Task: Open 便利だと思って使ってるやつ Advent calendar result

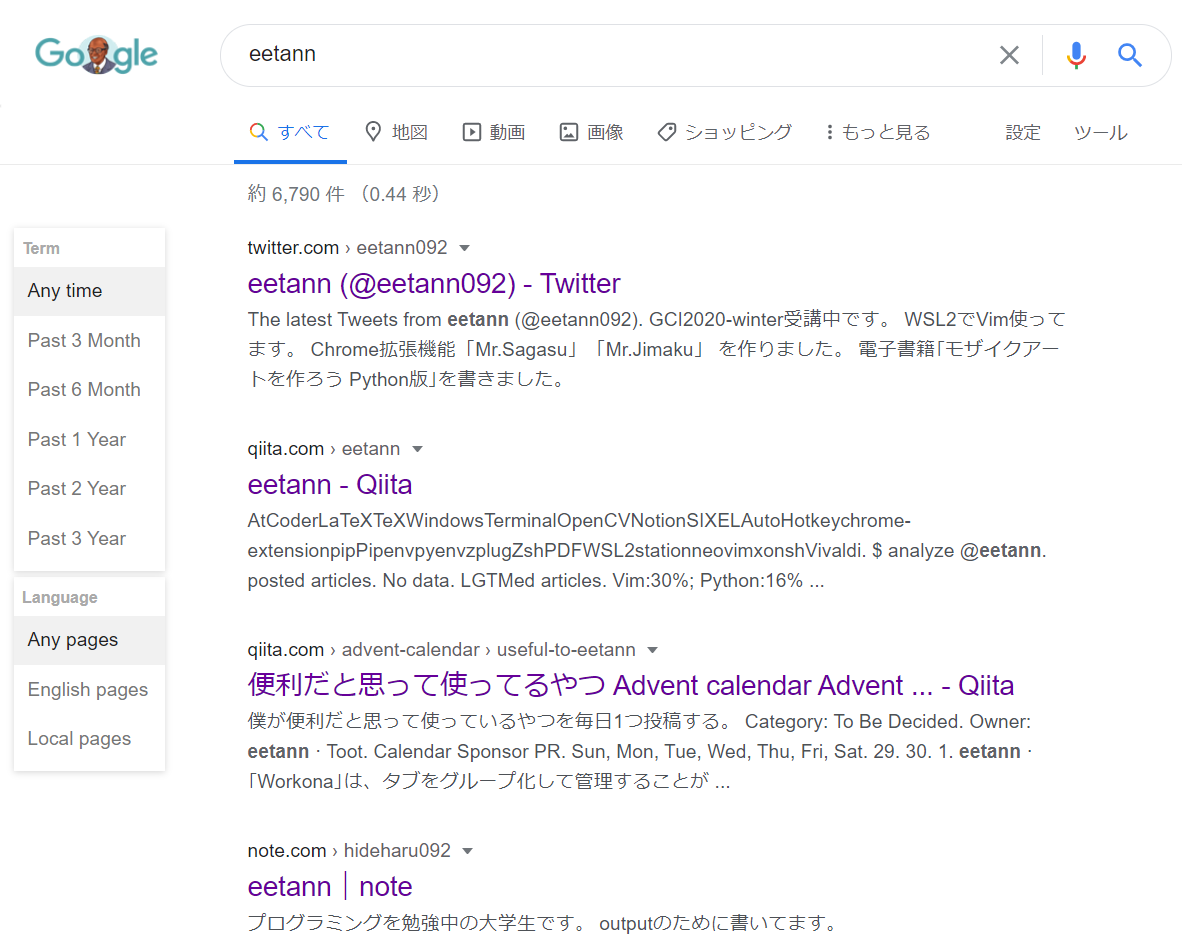Action: [630, 685]
